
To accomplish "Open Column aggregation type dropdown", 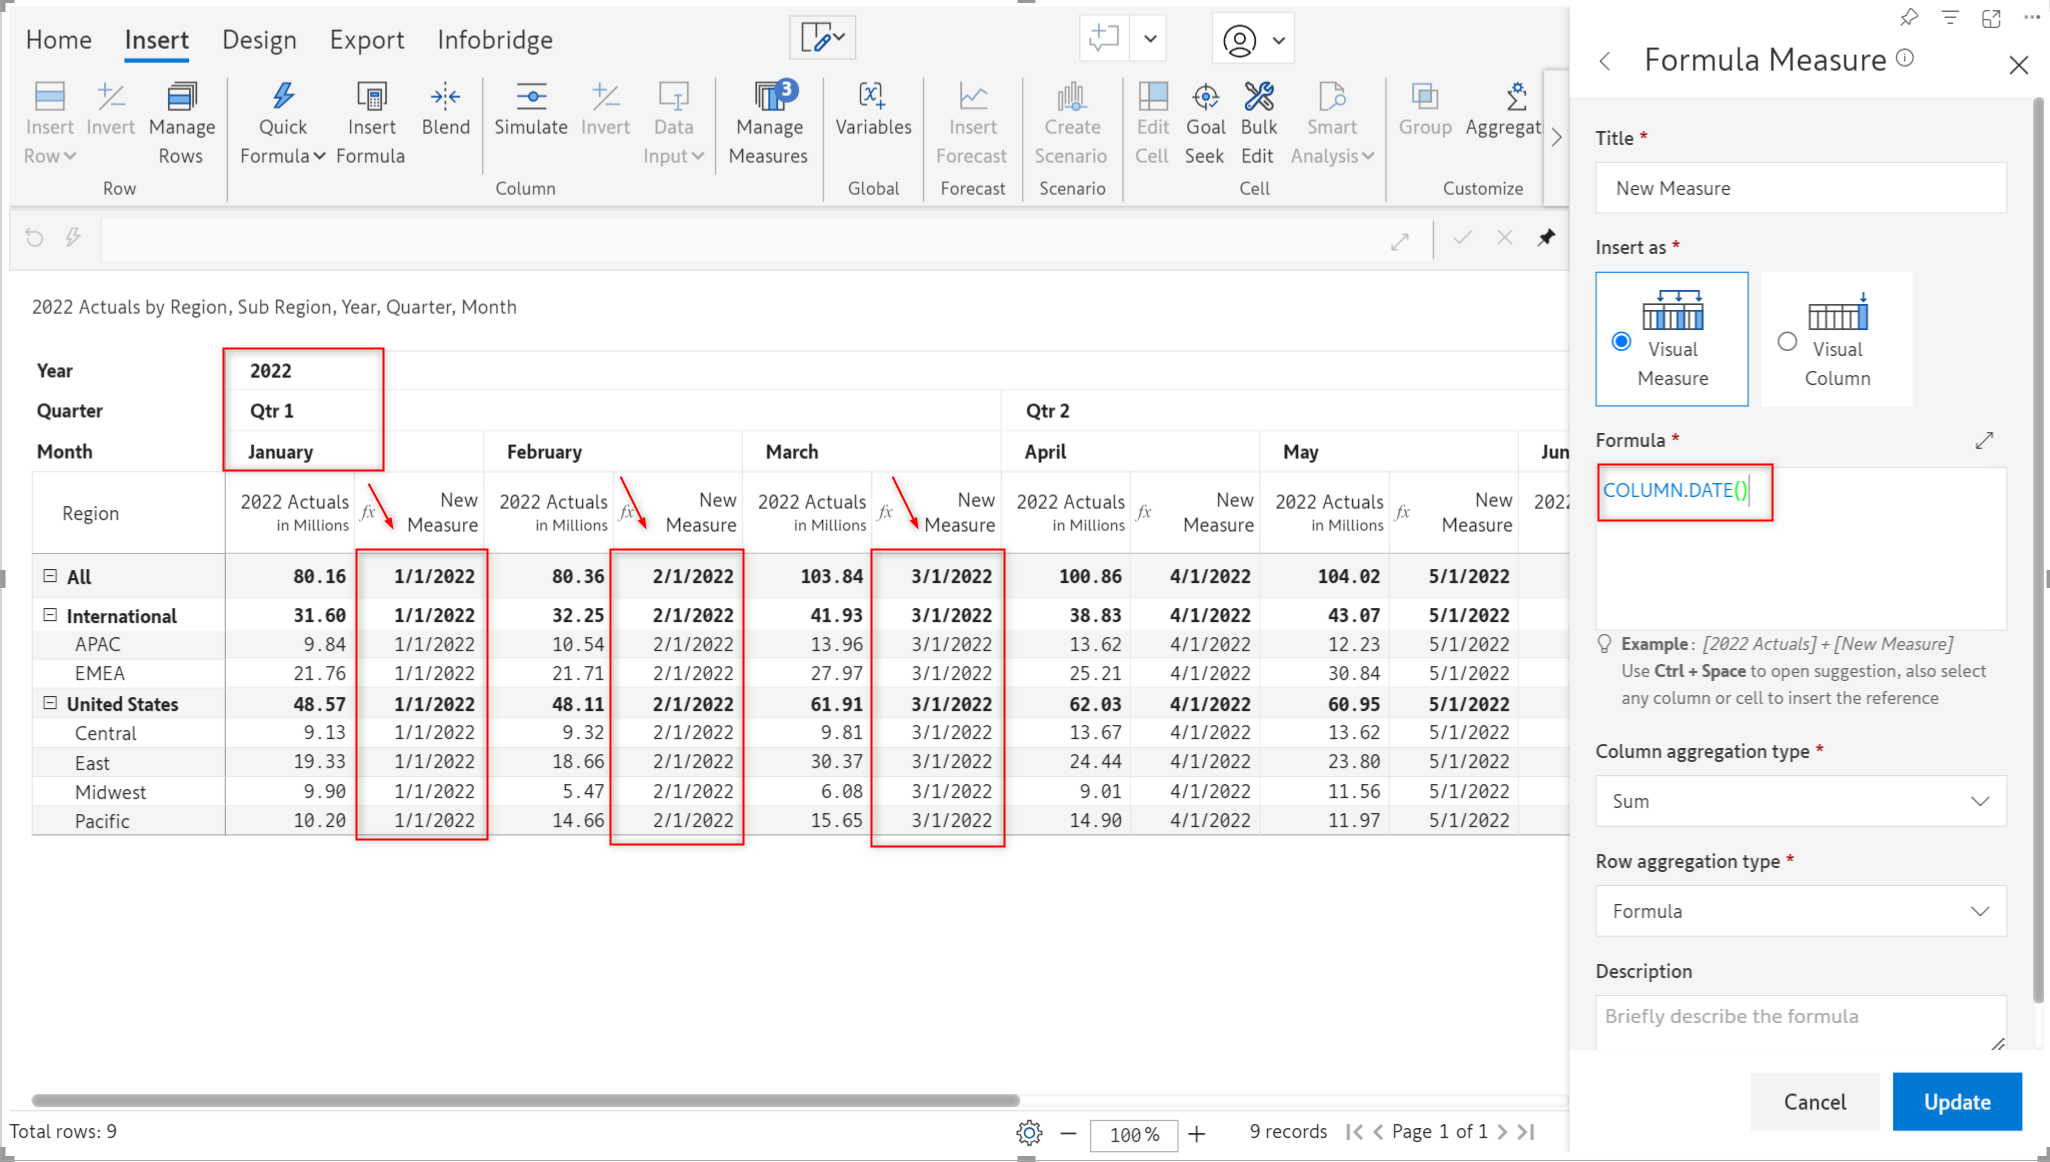I will (1800, 801).
